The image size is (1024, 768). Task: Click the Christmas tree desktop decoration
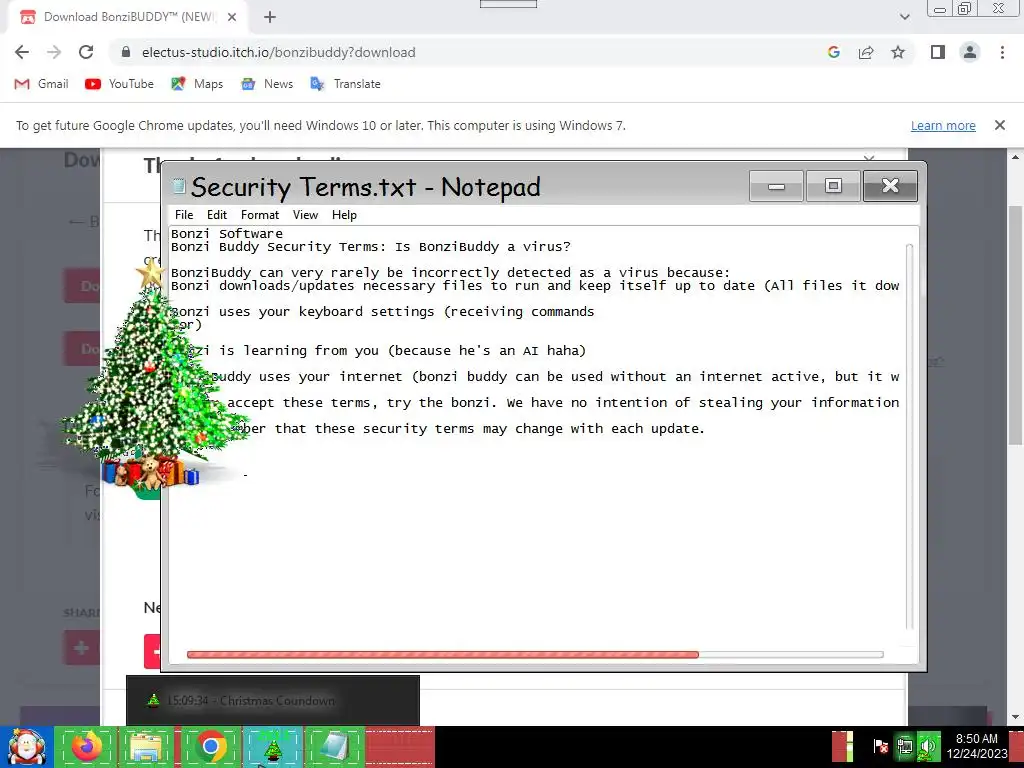tap(153, 379)
